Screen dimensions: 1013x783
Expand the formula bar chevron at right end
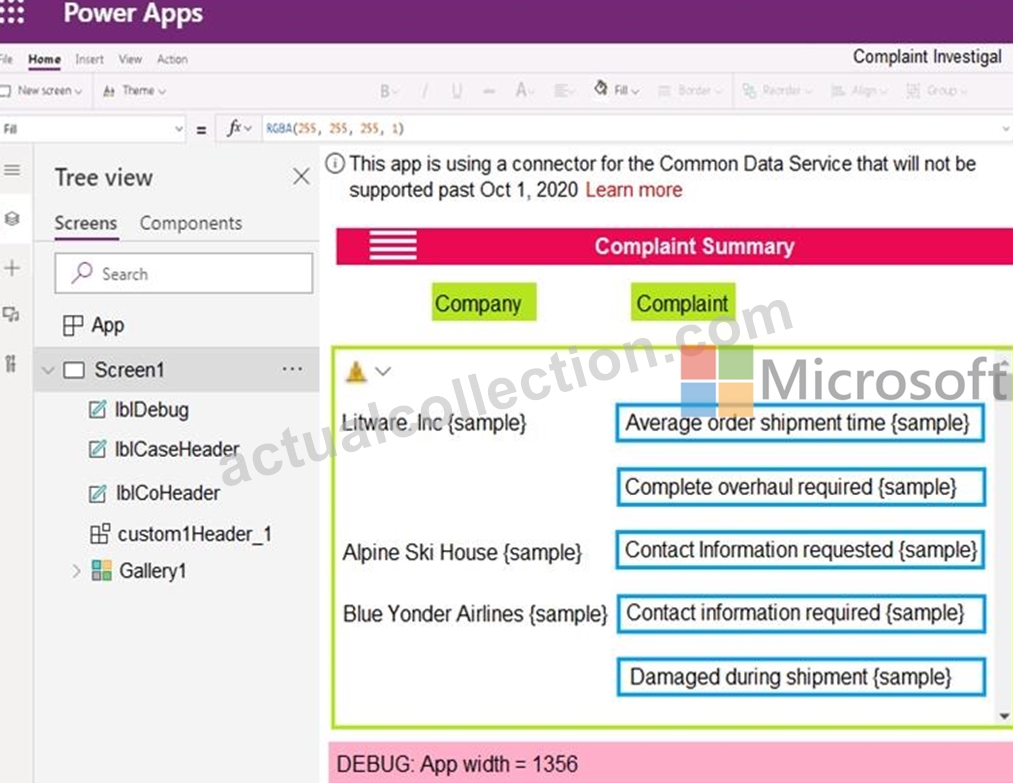(x=1006, y=129)
